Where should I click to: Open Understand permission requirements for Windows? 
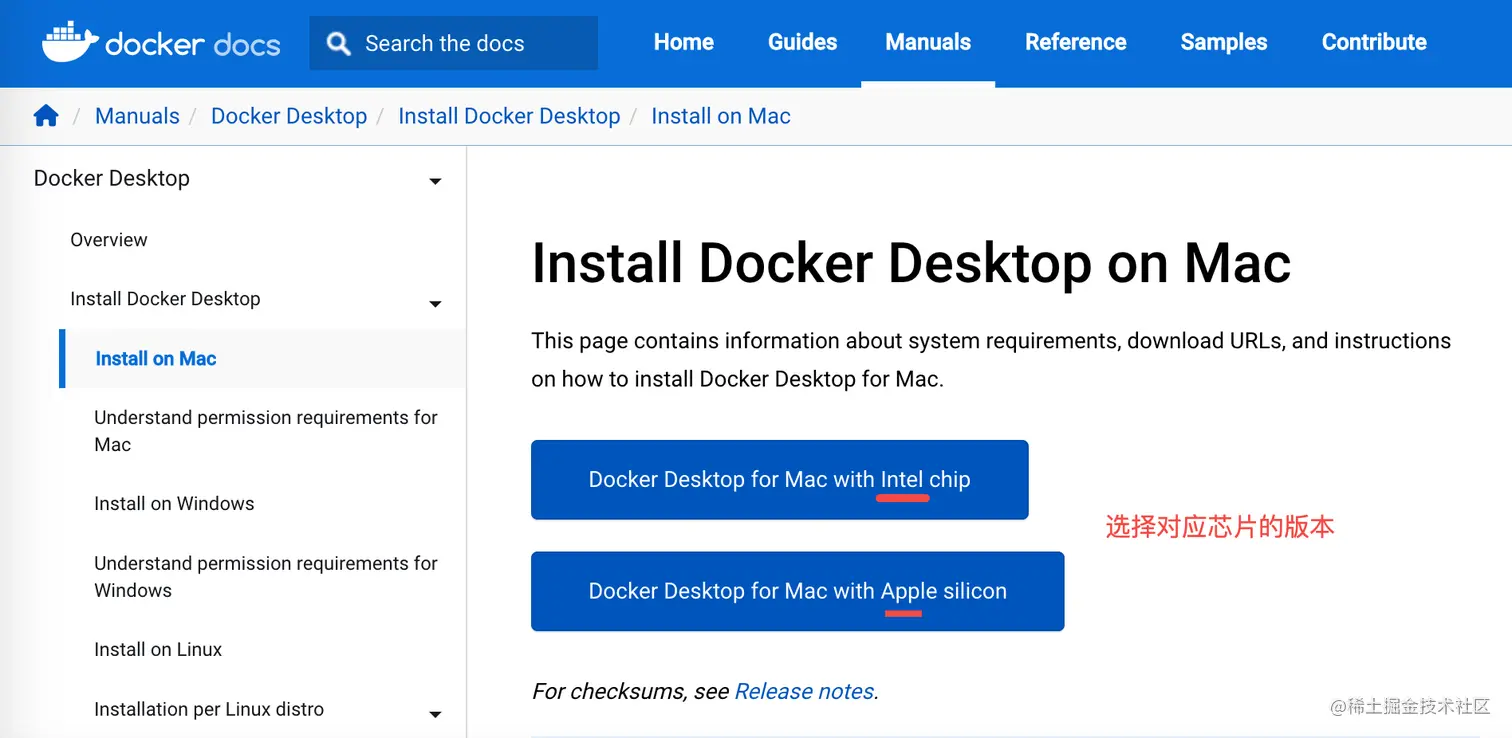tap(266, 577)
